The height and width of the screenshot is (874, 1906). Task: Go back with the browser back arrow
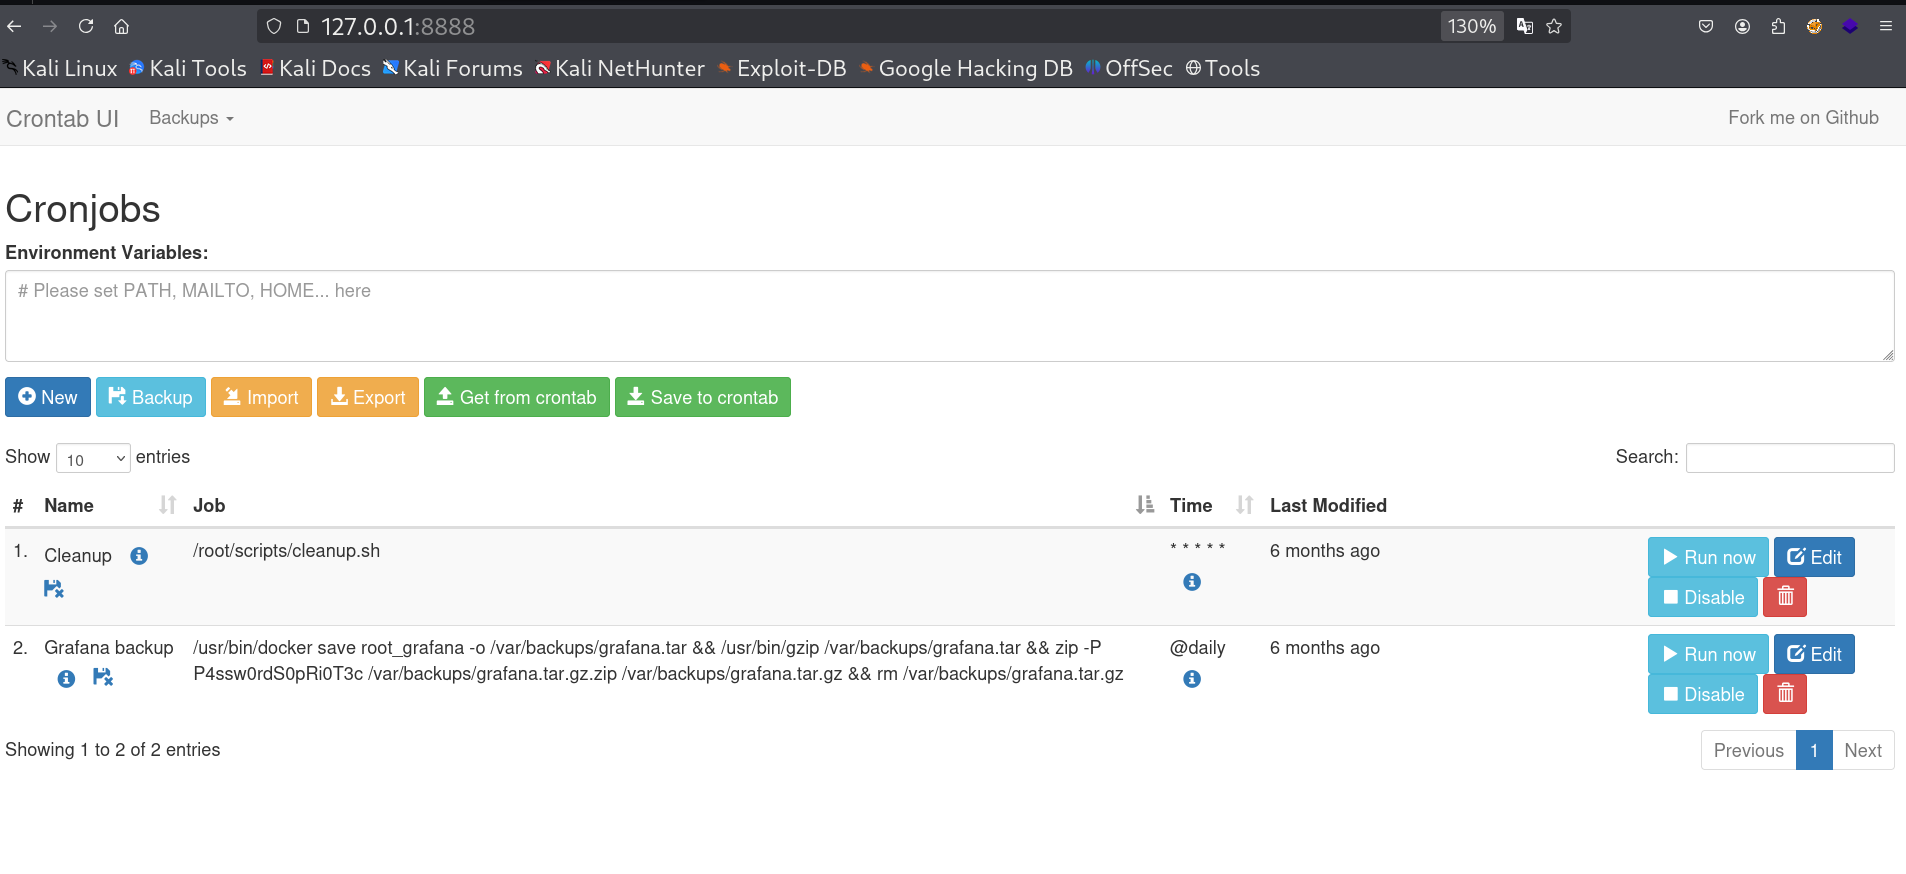(15, 26)
